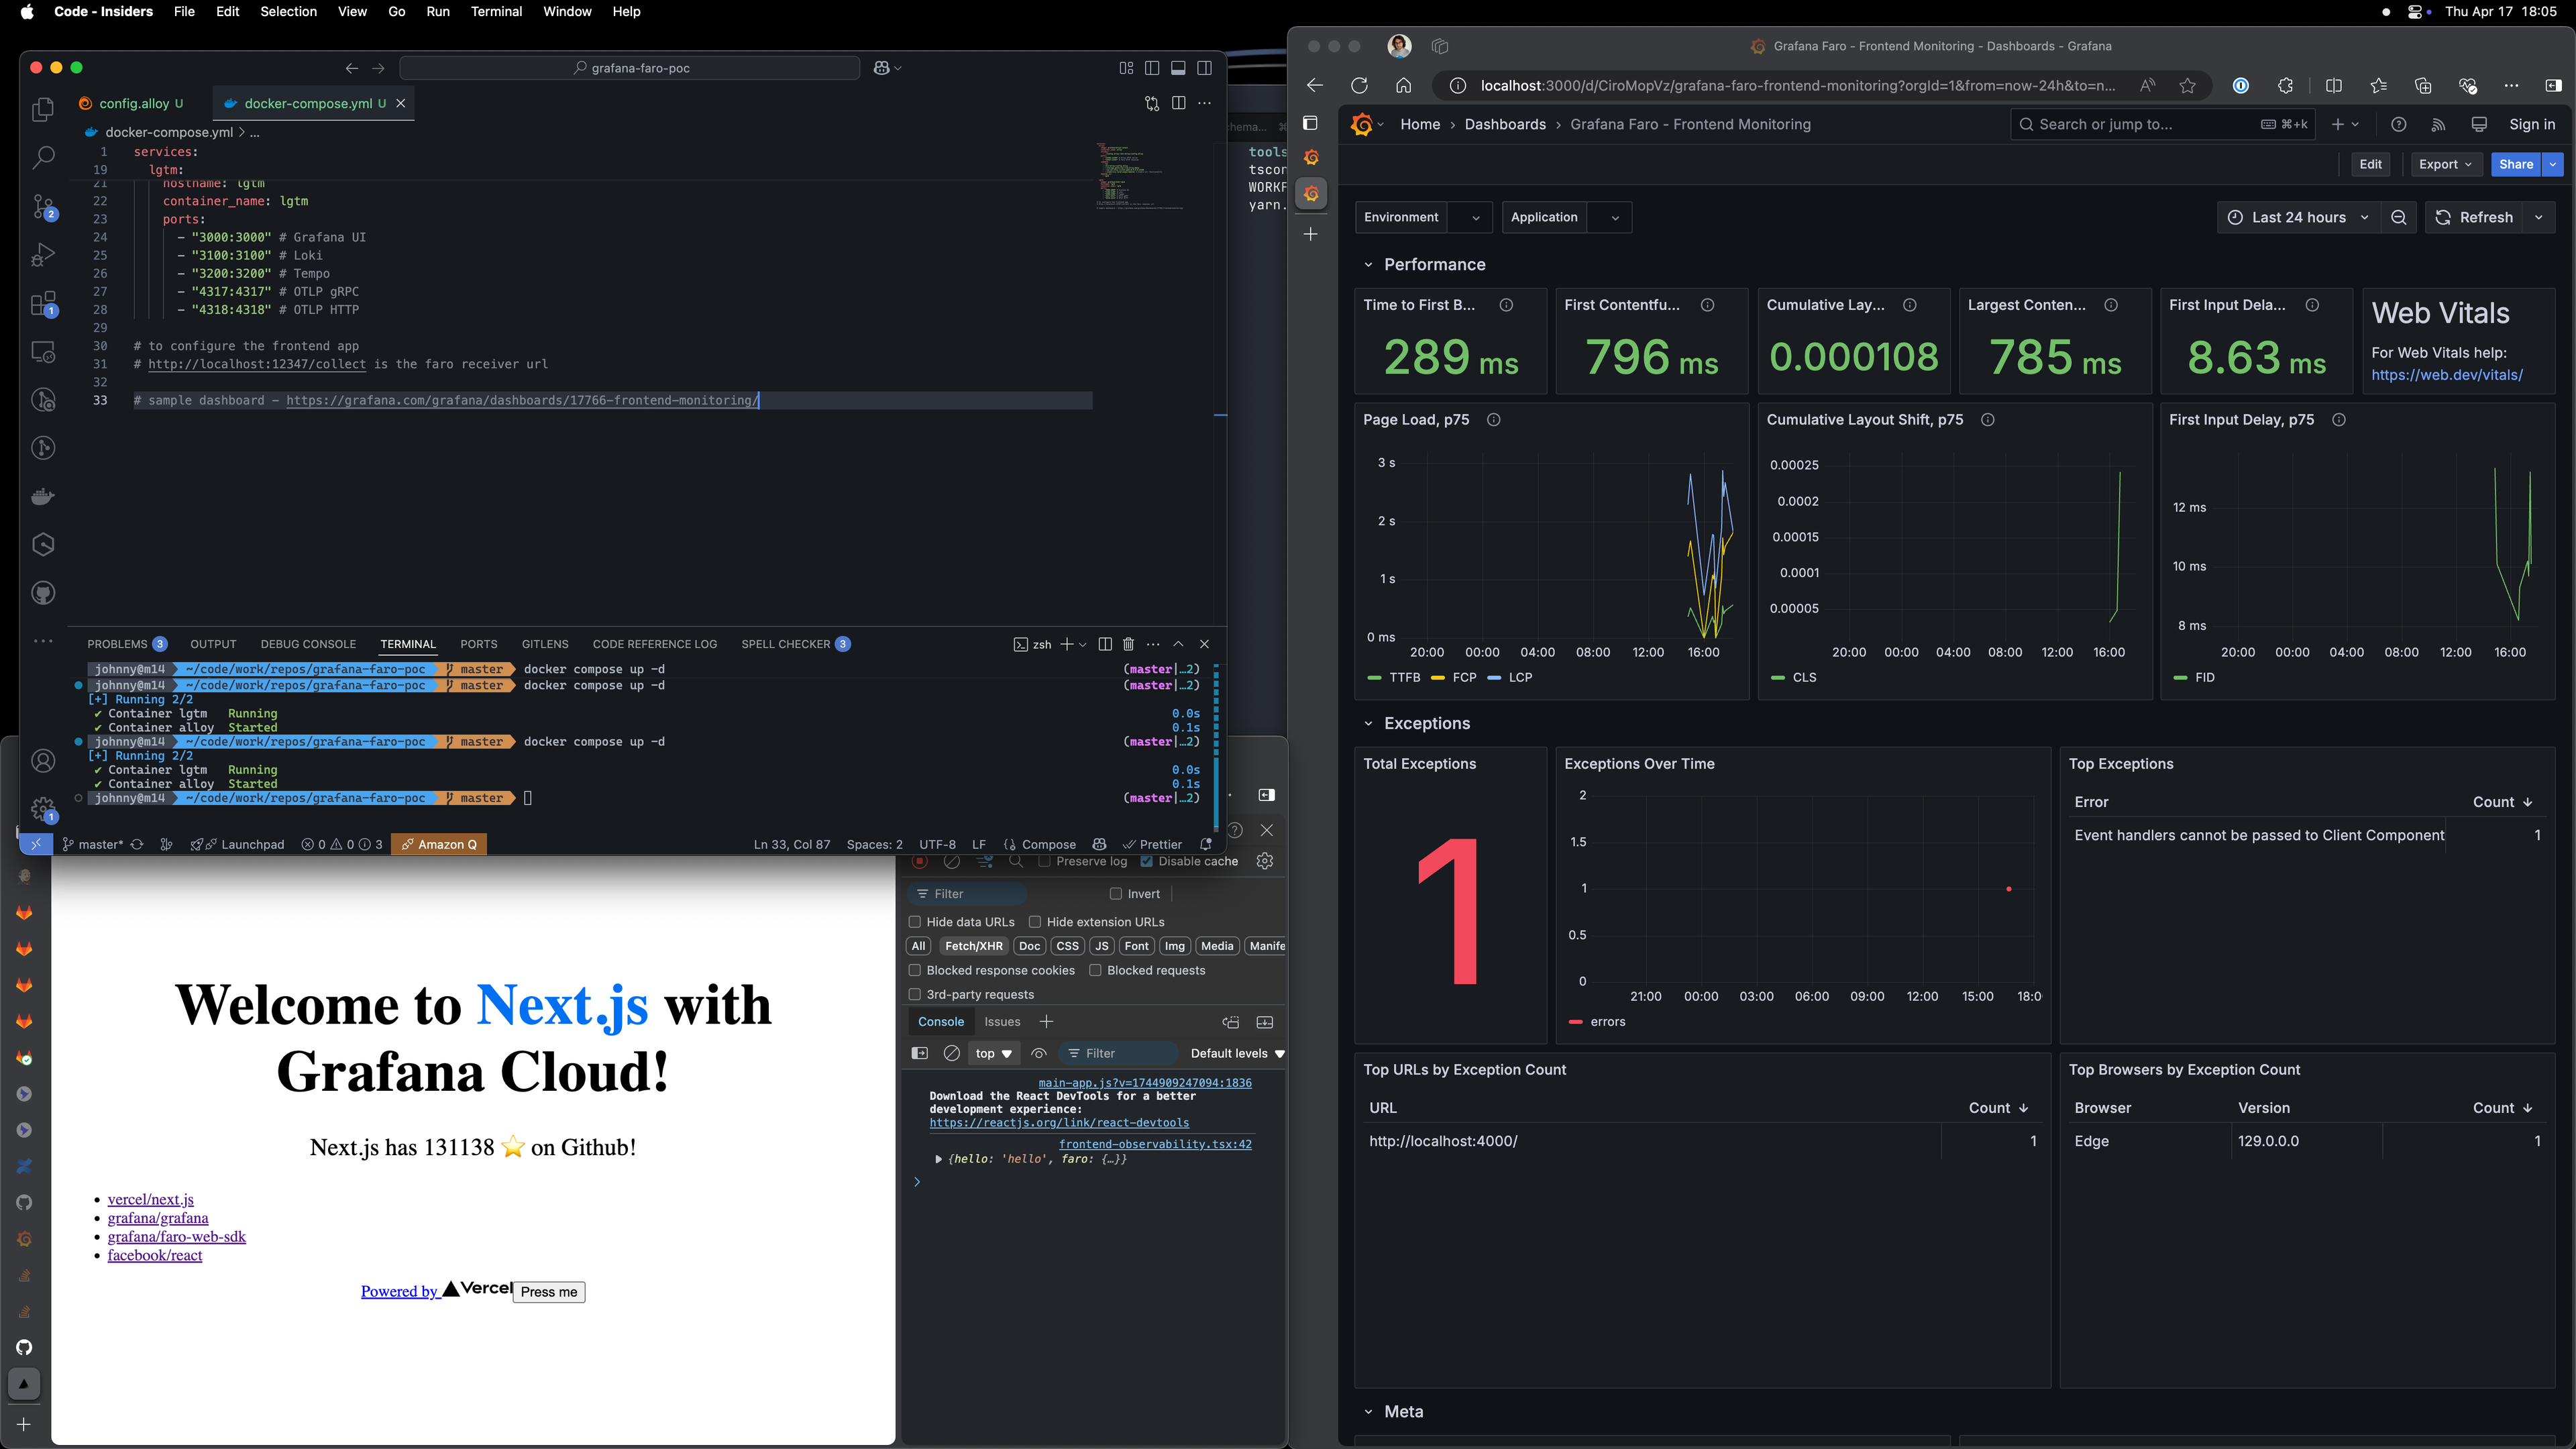Open Last 24 hours time picker
Image resolution: width=2576 pixels, height=1449 pixels.
2298,217
